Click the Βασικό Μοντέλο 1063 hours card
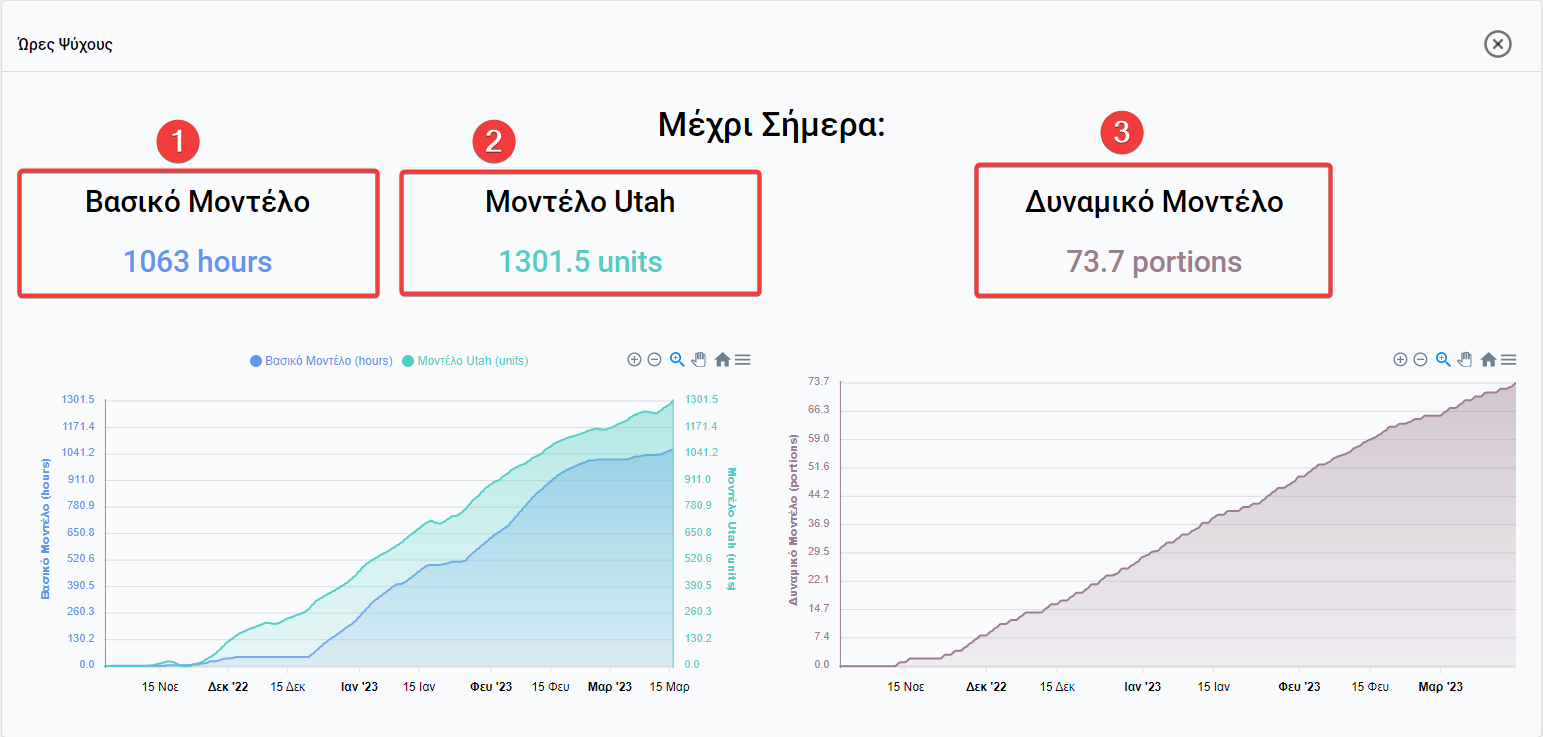1543x737 pixels. tap(198, 233)
